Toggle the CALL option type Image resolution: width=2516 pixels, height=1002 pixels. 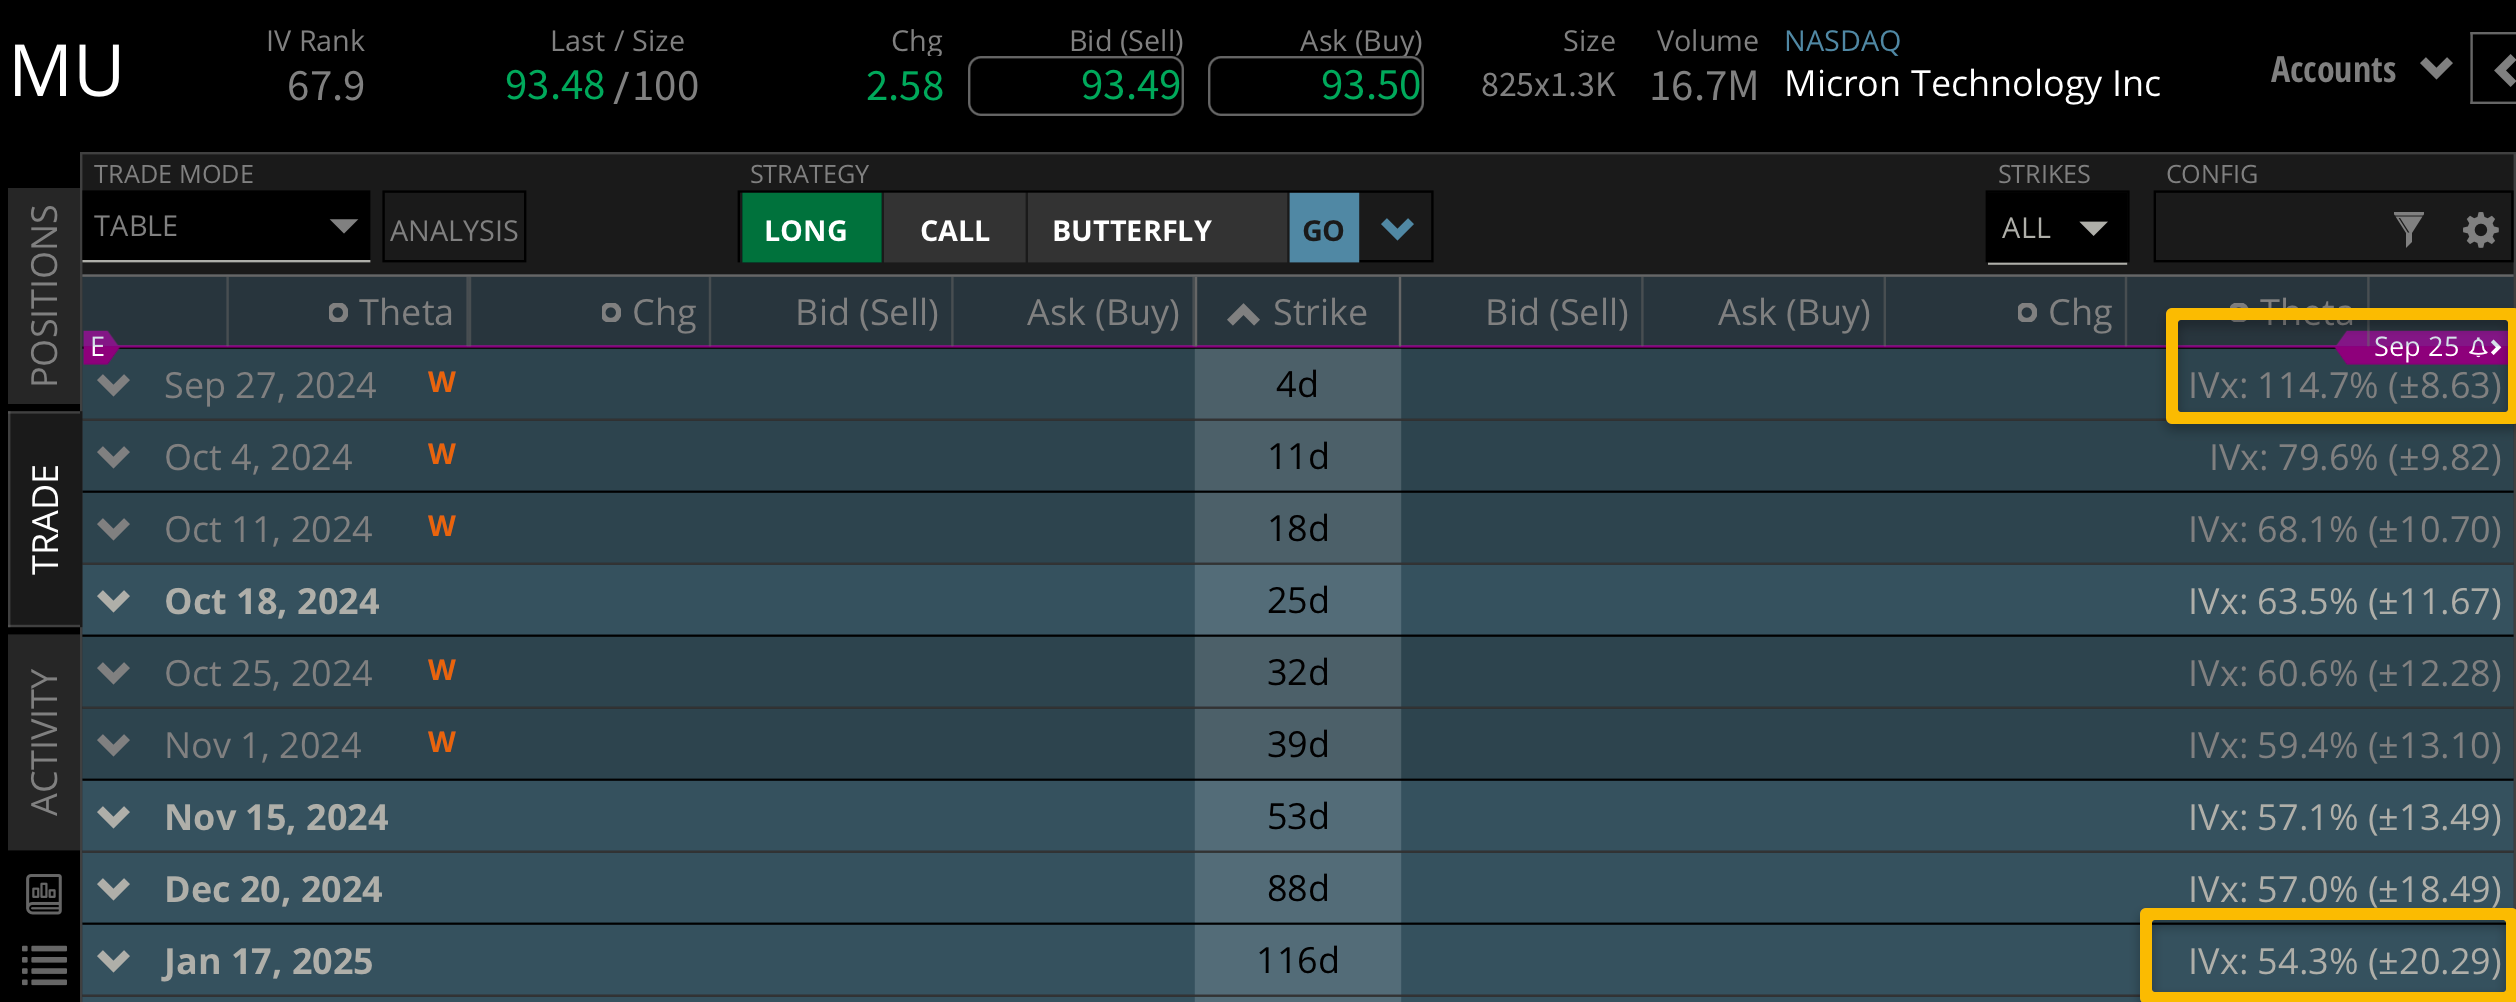point(954,229)
